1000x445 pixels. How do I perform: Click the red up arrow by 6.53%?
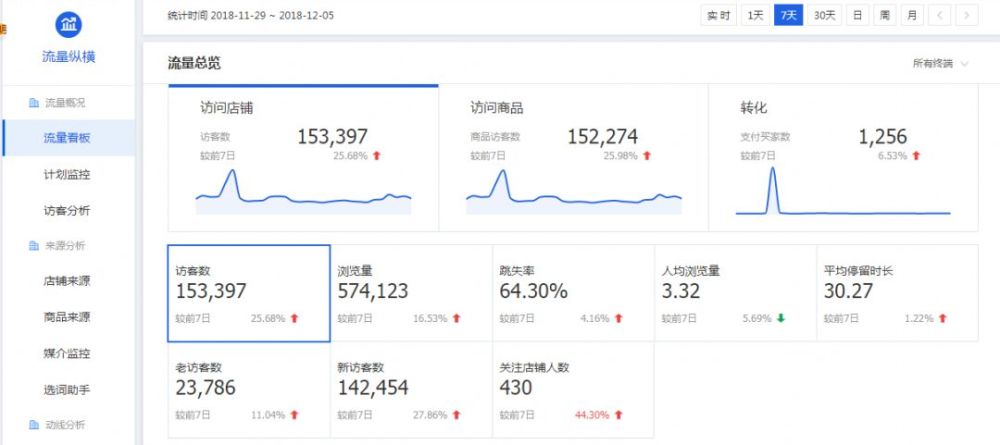point(916,156)
